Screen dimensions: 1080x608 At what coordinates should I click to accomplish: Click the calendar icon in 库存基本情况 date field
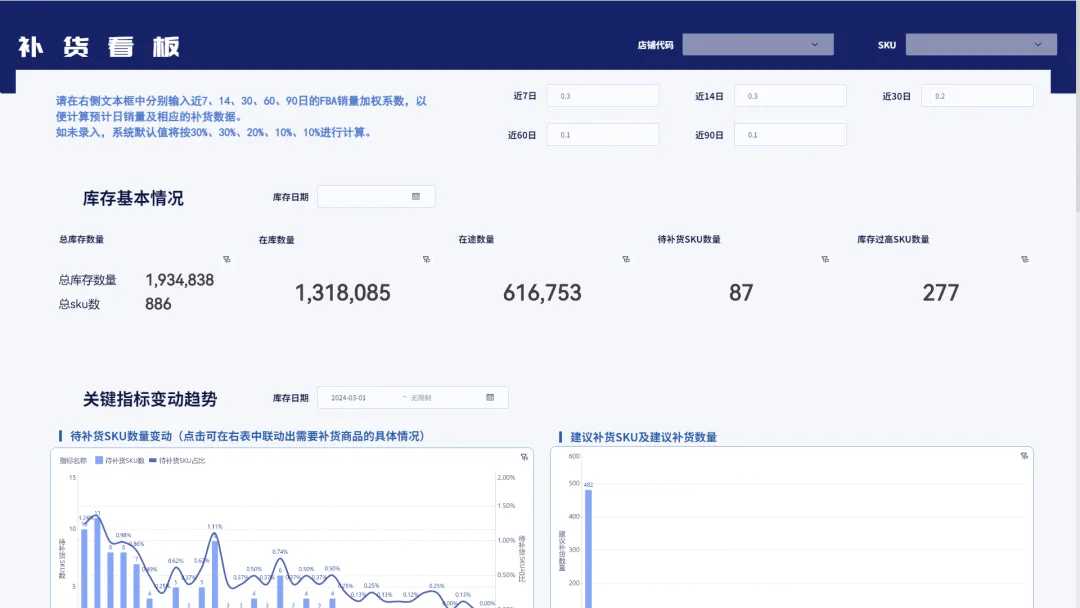416,196
